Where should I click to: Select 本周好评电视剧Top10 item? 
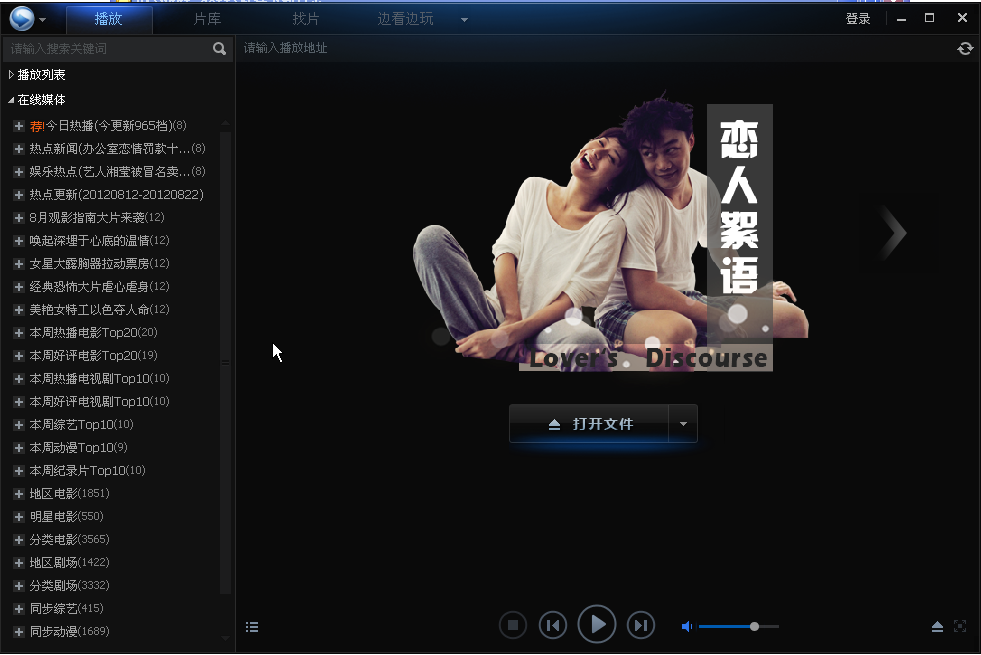(x=99, y=402)
